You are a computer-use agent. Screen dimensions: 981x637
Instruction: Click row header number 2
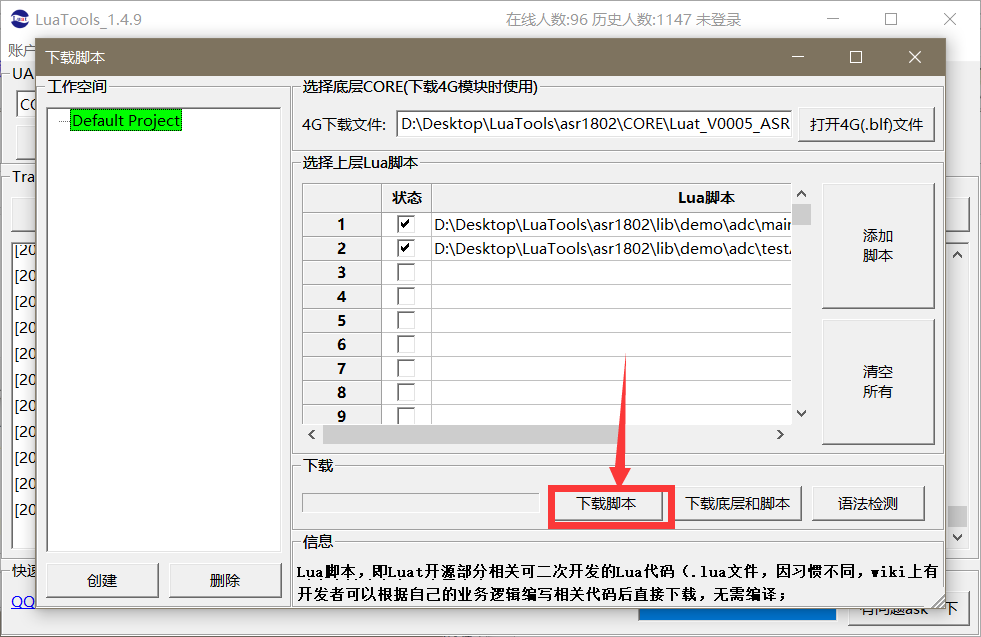pos(342,248)
